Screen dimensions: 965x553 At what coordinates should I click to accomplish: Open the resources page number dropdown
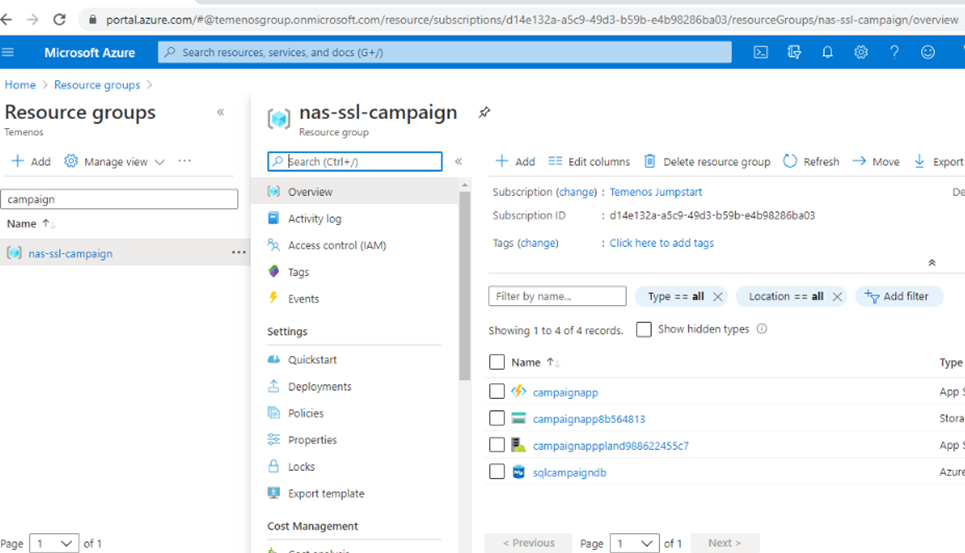(x=634, y=543)
